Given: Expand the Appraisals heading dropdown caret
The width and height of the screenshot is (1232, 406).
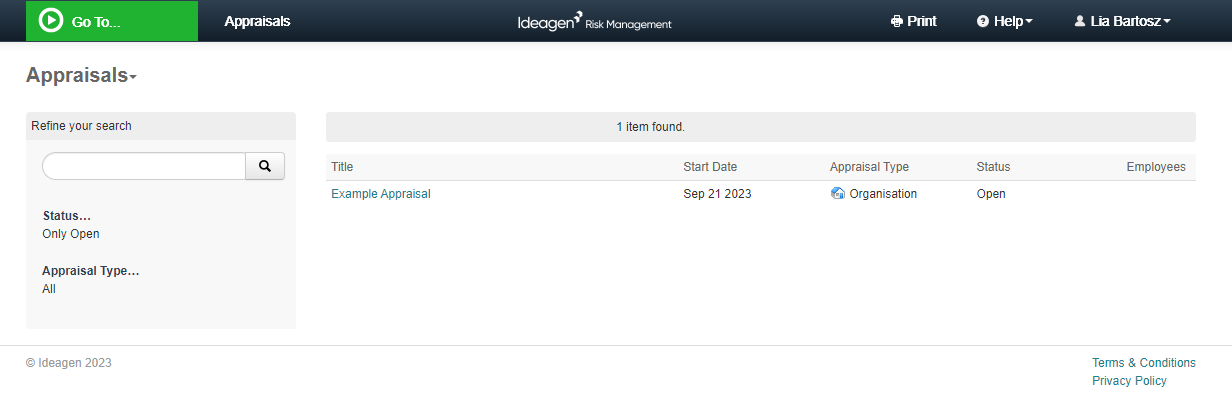Looking at the screenshot, I should pyautogui.click(x=133, y=78).
